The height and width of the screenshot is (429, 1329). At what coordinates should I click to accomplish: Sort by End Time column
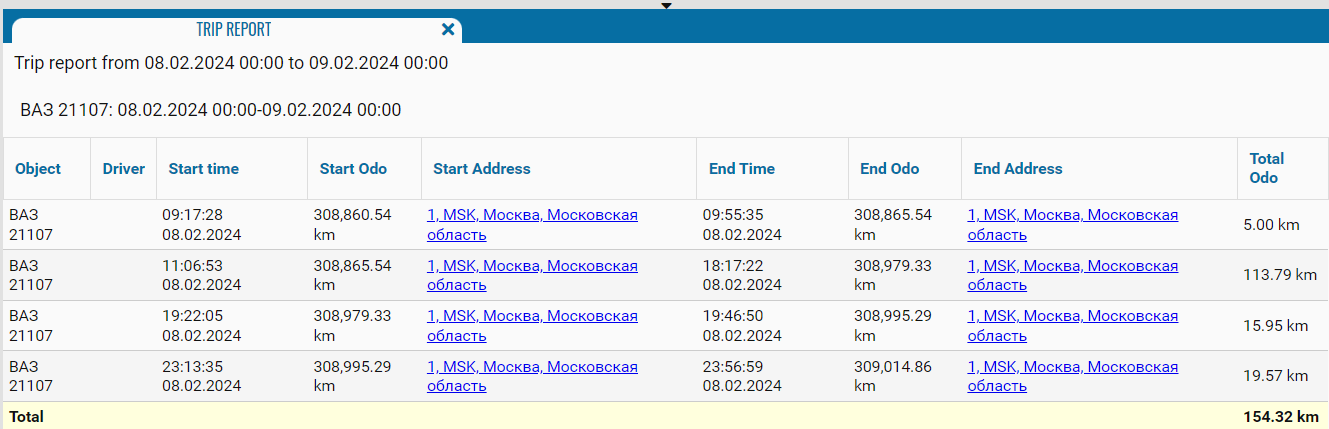click(x=742, y=169)
